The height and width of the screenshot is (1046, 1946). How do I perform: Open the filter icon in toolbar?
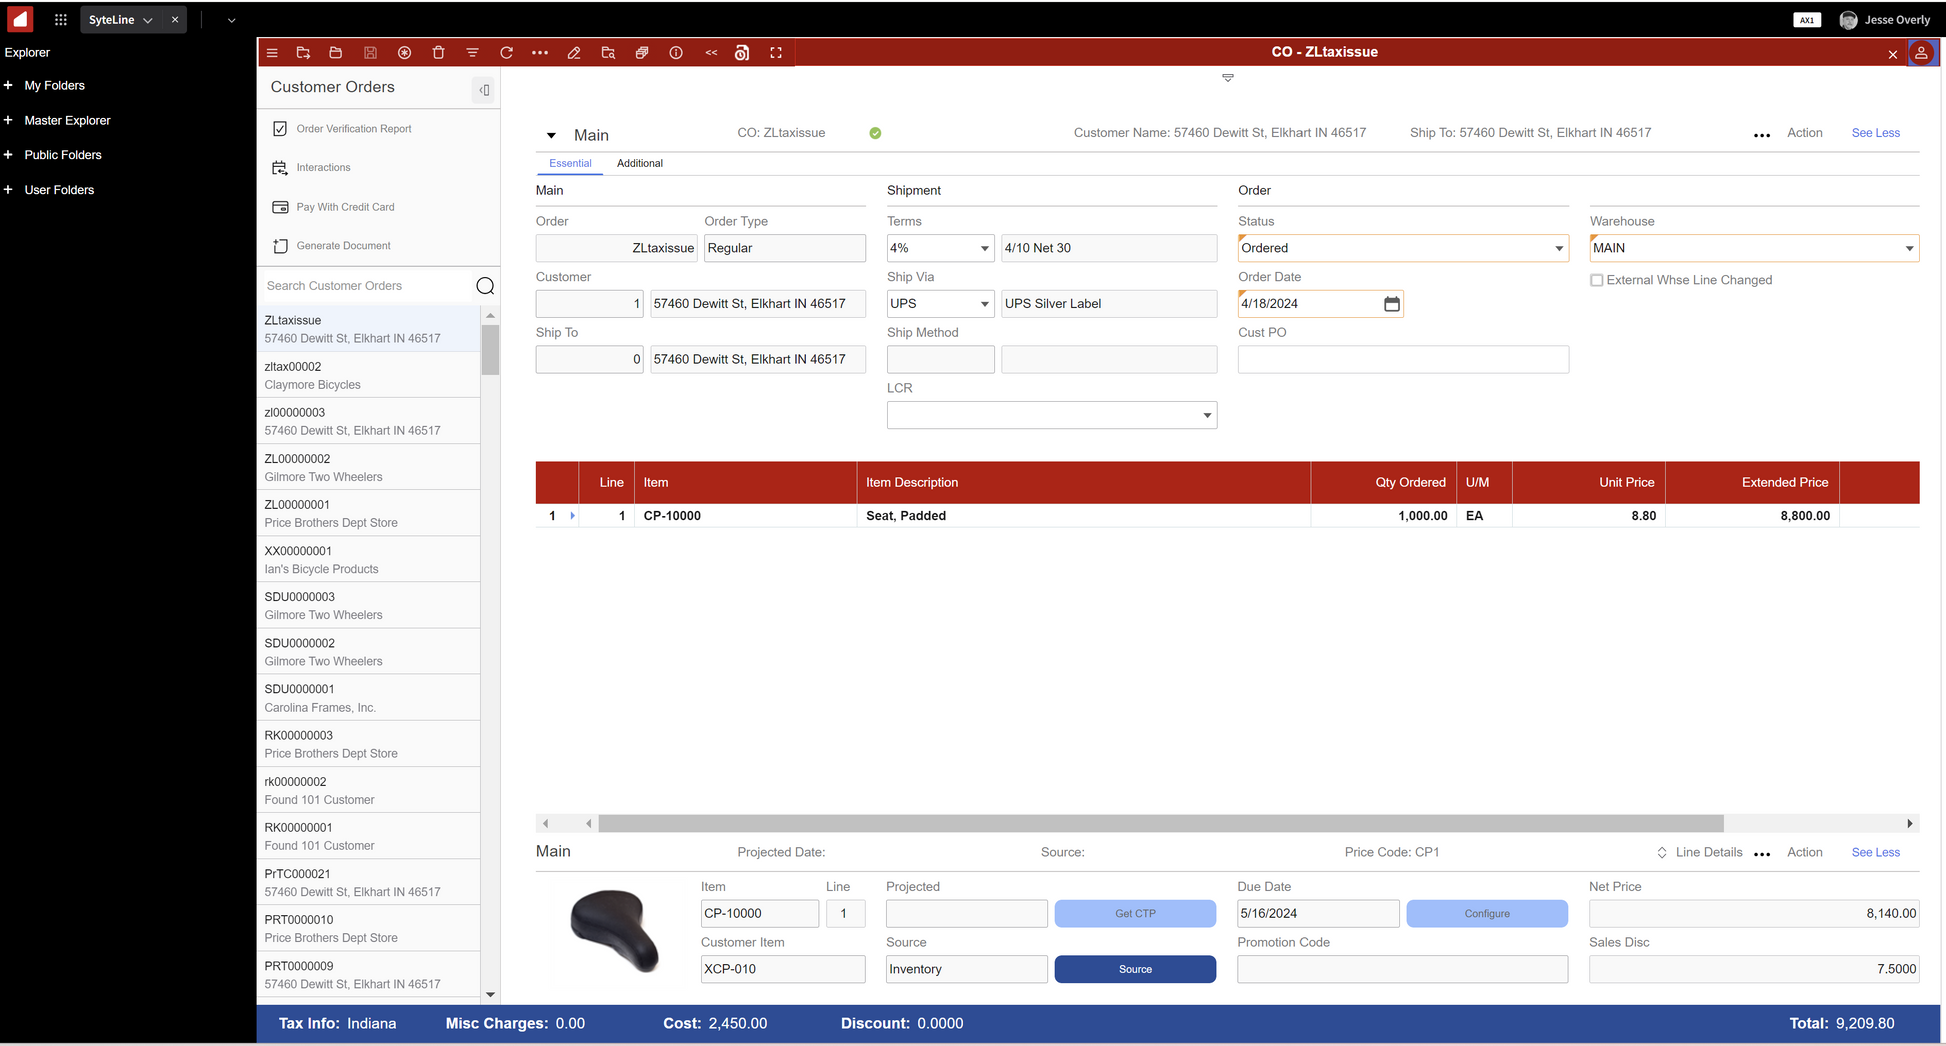(x=472, y=53)
